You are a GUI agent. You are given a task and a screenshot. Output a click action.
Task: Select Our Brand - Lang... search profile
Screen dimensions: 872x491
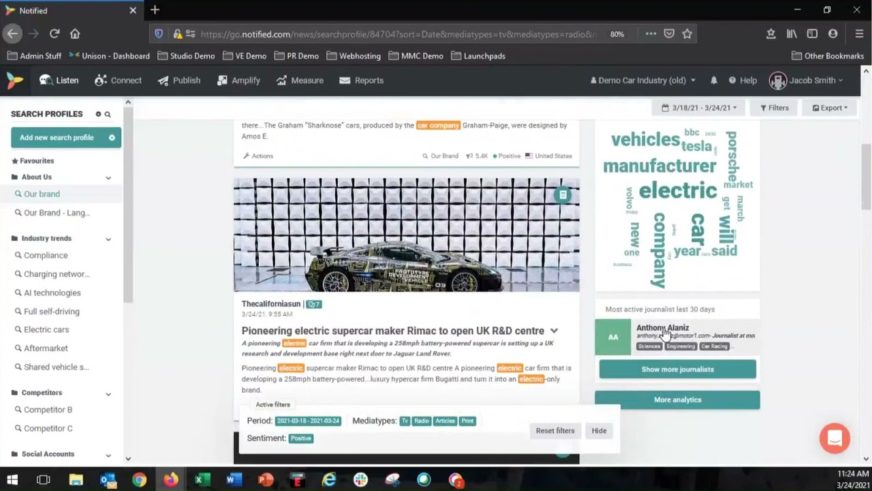(52, 212)
